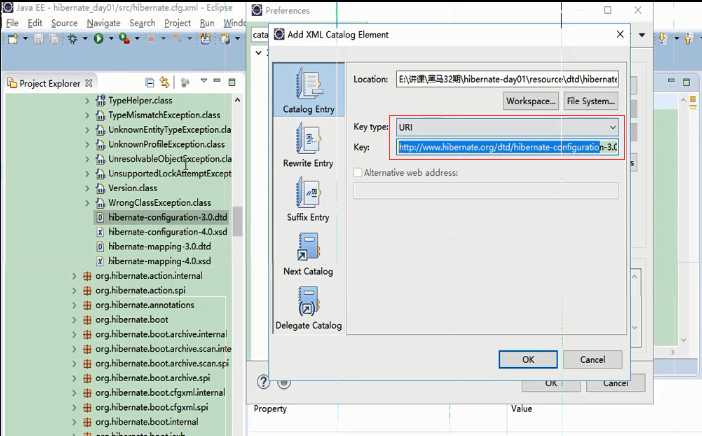Maximize the editor area on the right

(x=687, y=82)
